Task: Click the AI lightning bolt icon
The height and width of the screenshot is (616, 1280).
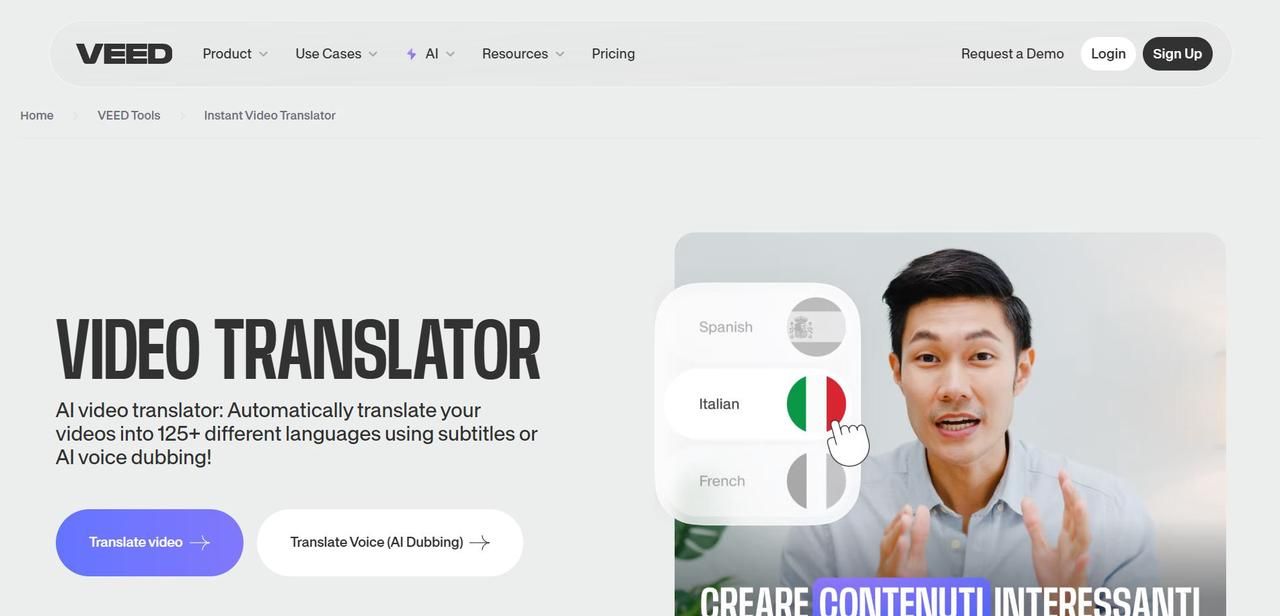Action: (x=411, y=54)
